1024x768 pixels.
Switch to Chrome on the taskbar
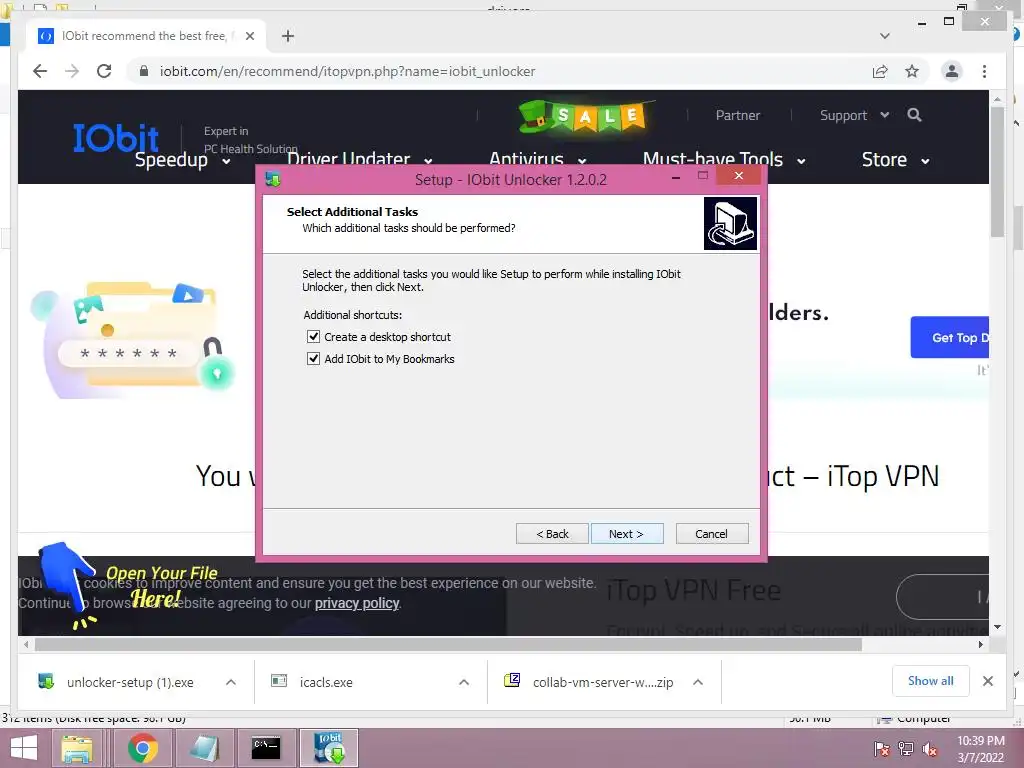click(143, 748)
